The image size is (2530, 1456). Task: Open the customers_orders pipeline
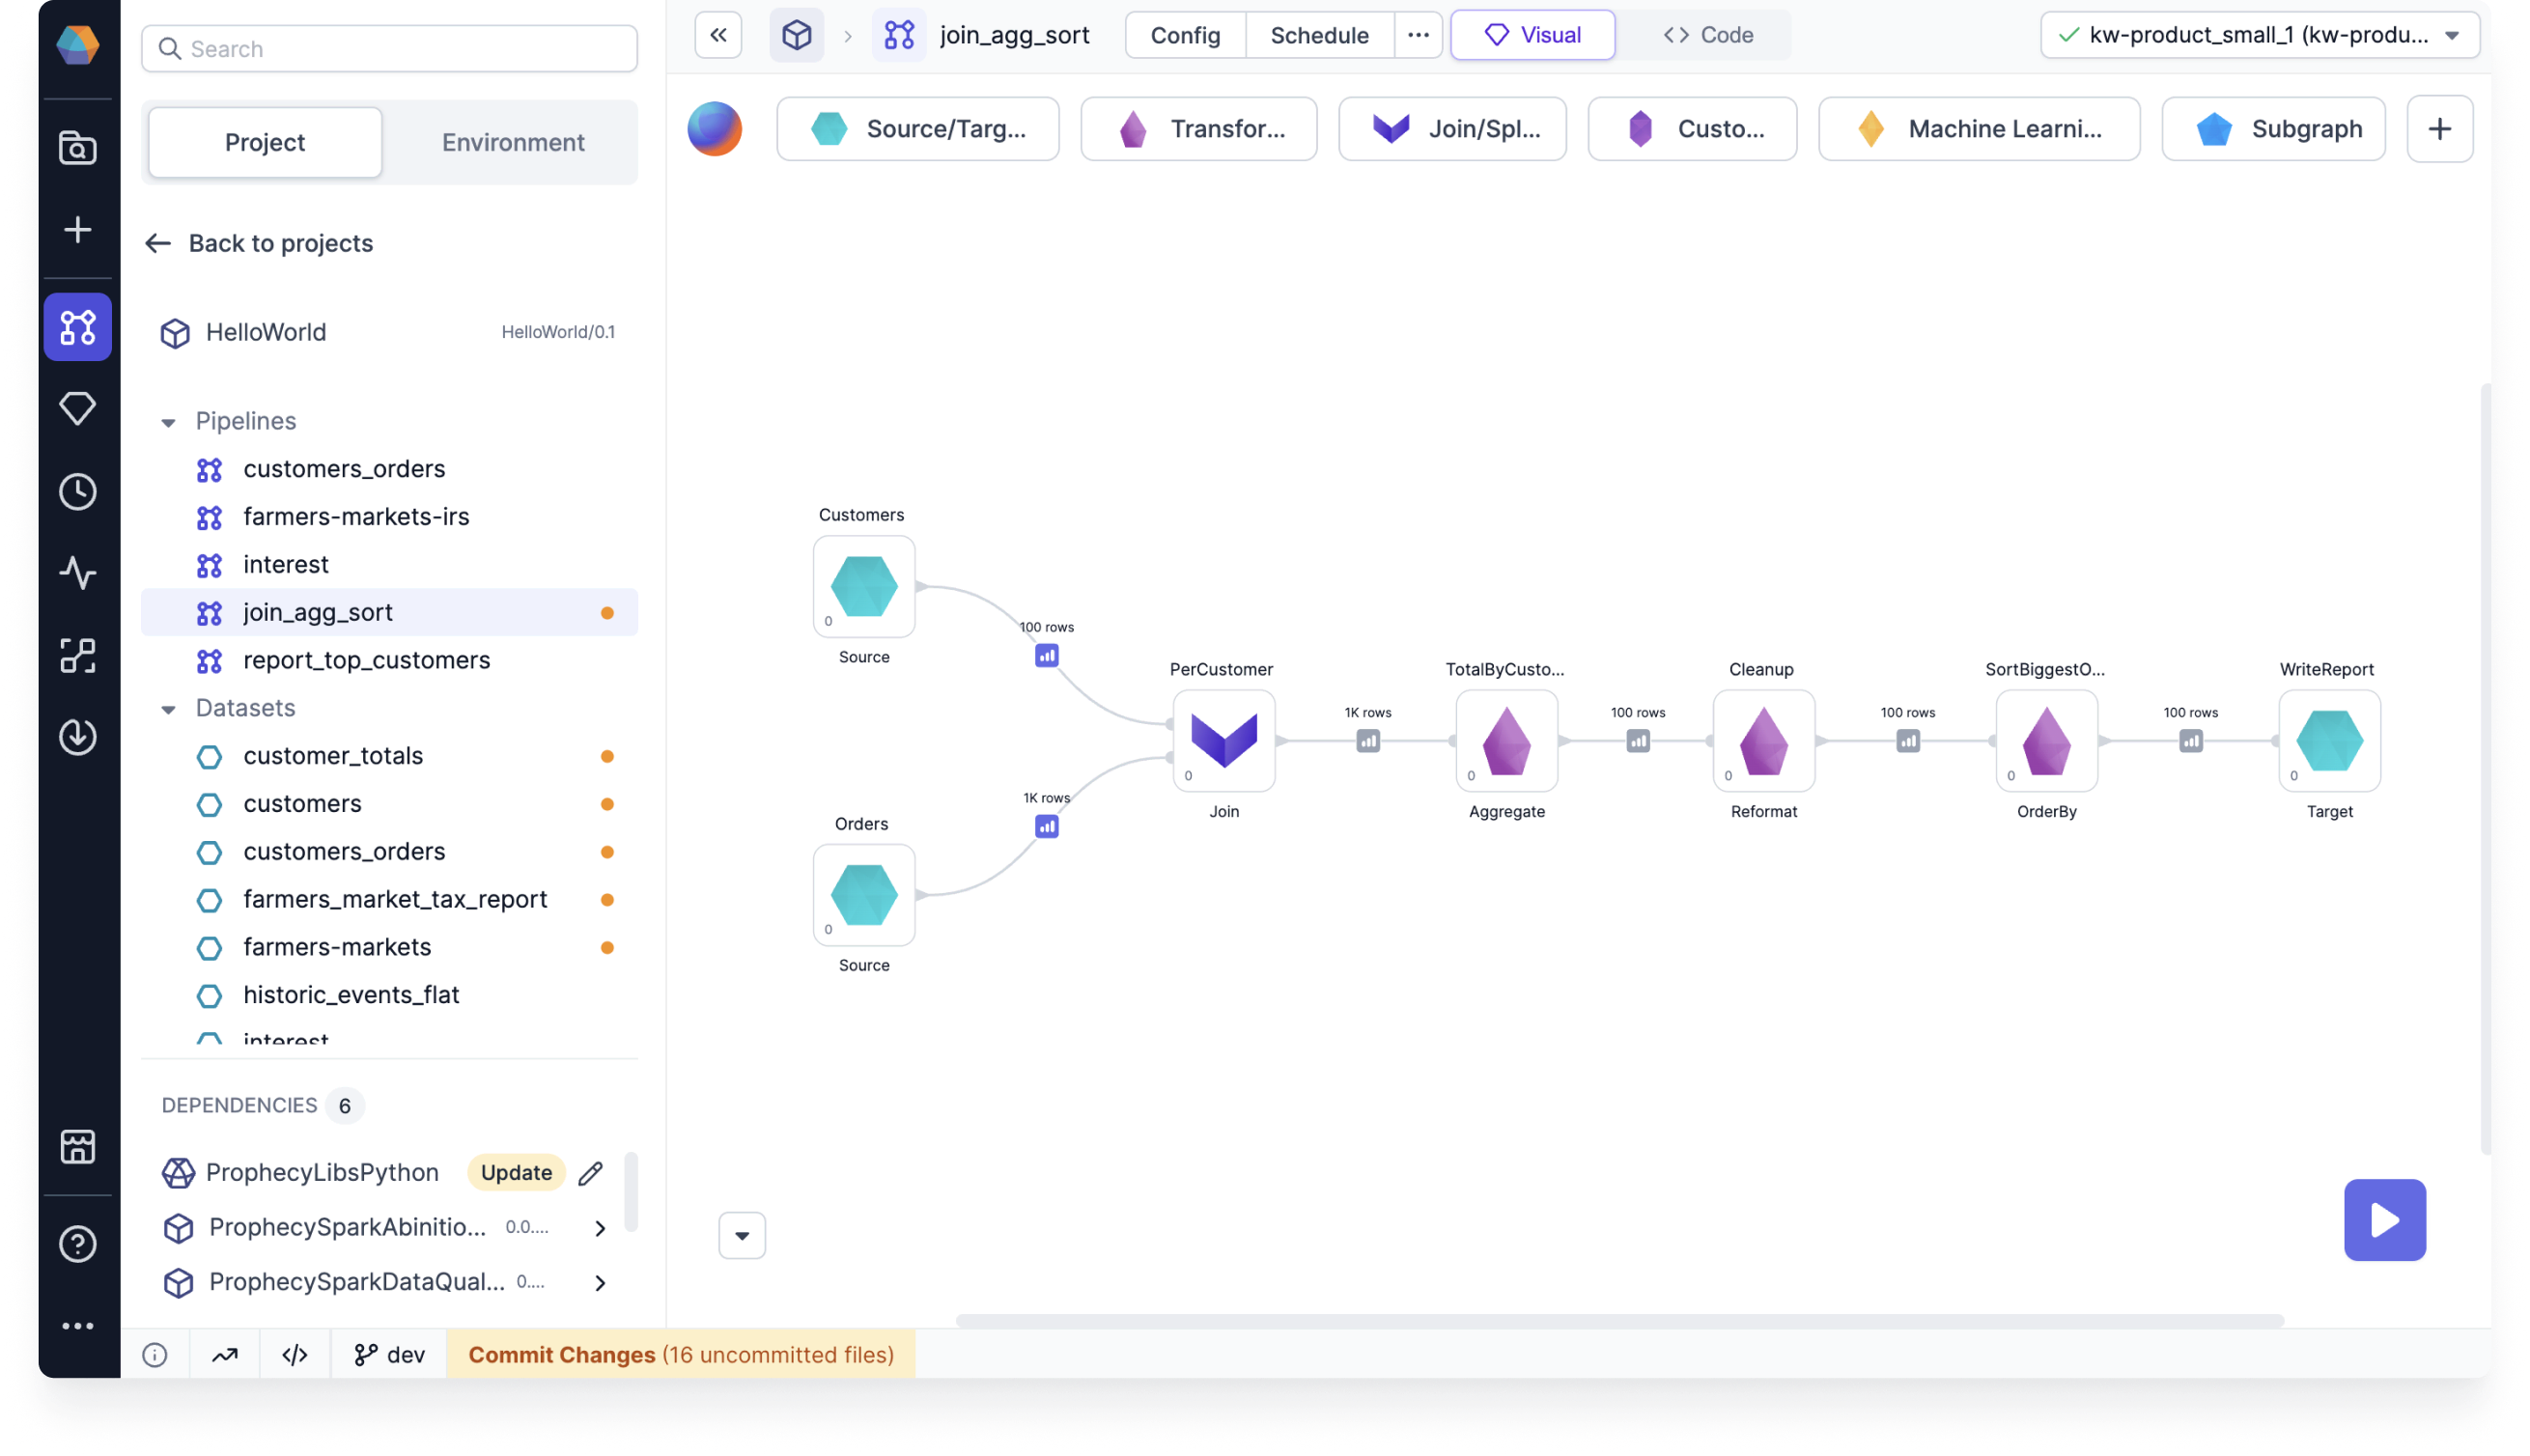click(344, 468)
